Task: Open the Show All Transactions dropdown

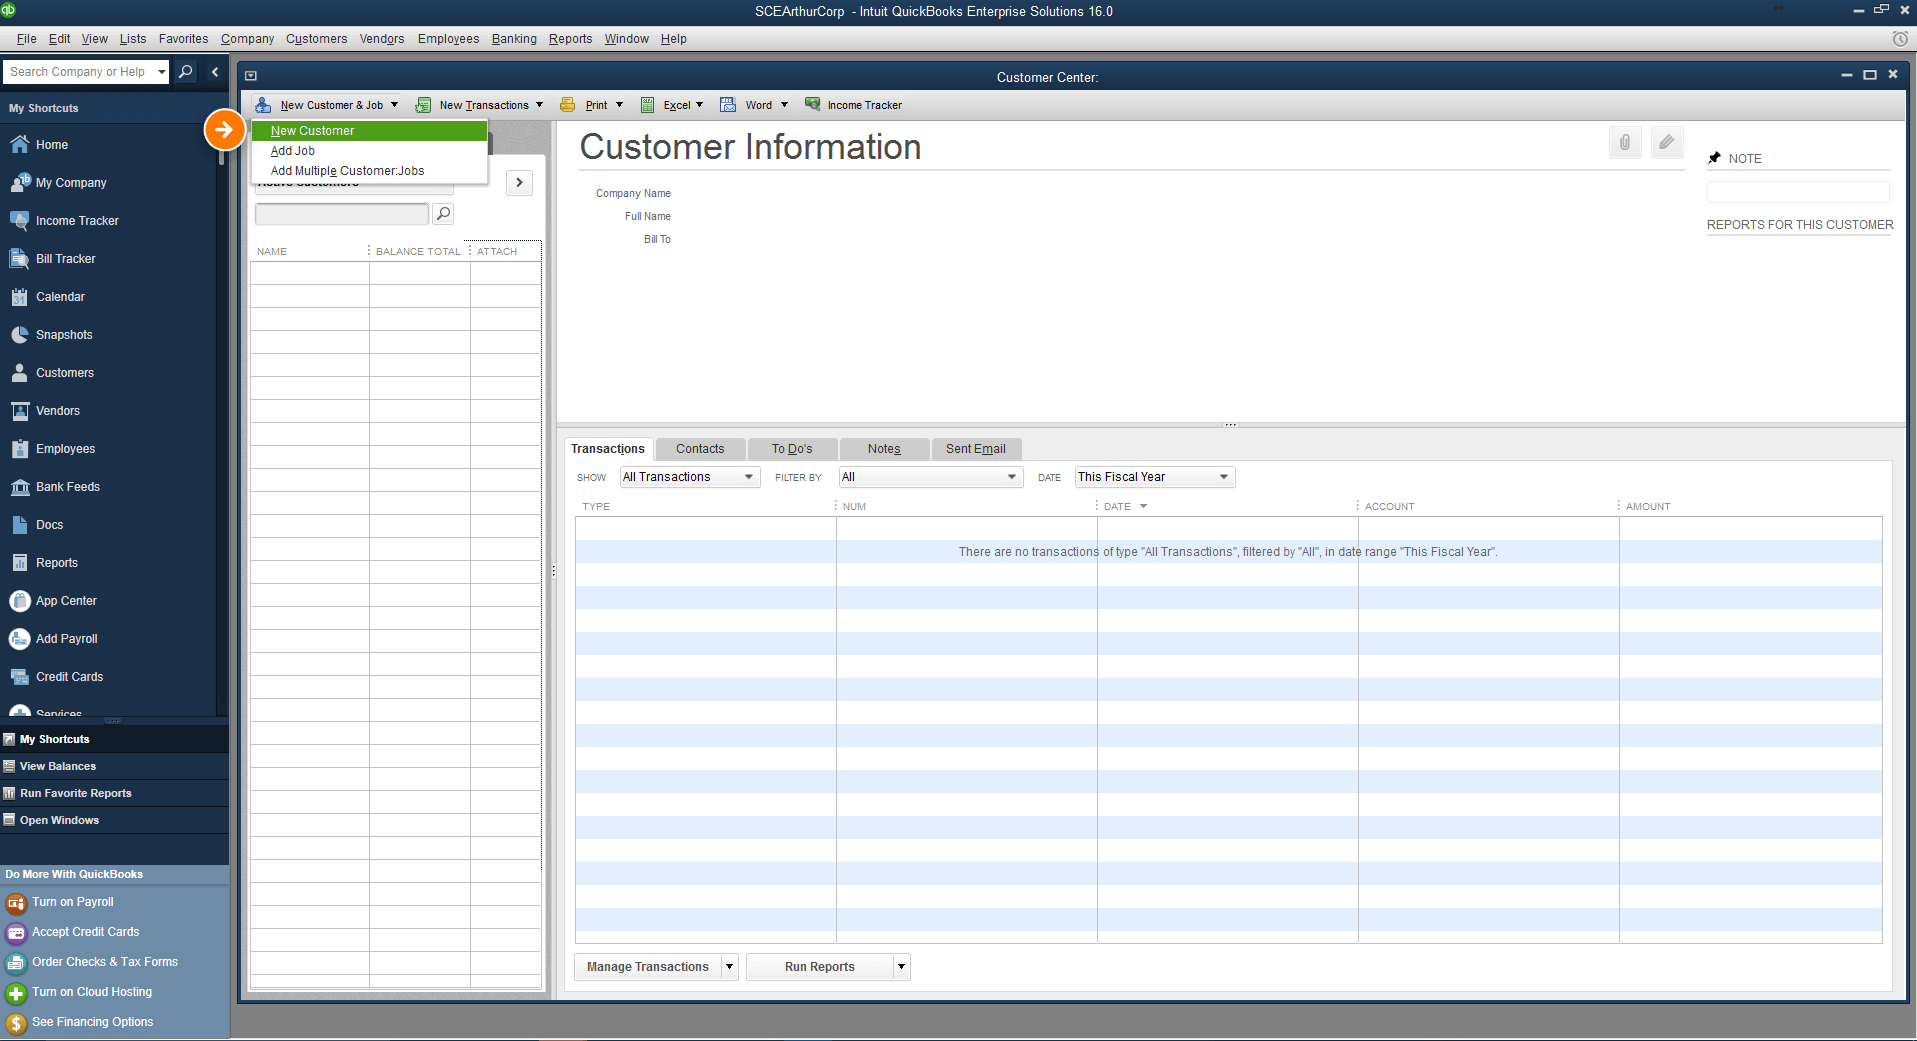Action: point(689,477)
